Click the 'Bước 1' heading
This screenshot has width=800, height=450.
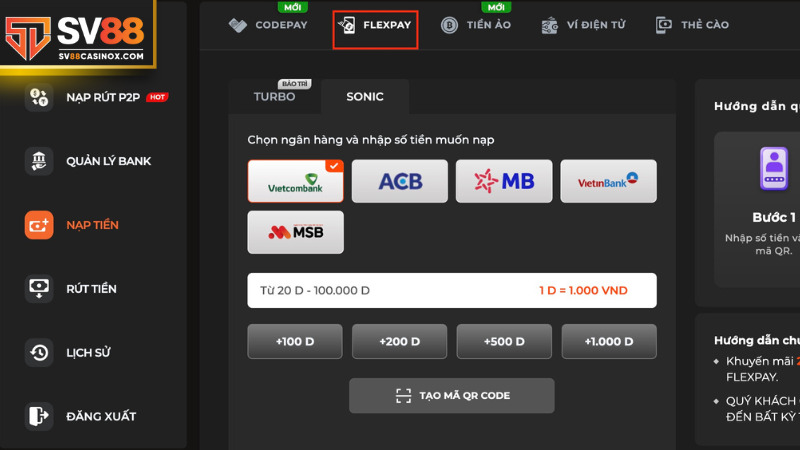pos(774,217)
